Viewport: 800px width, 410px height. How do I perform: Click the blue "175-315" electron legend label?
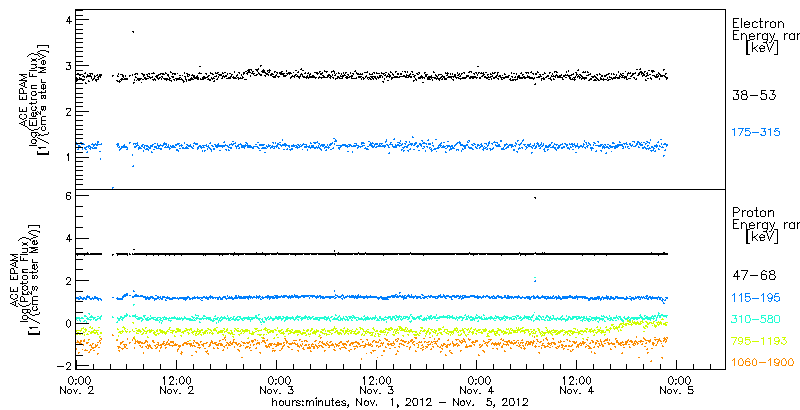tap(756, 132)
